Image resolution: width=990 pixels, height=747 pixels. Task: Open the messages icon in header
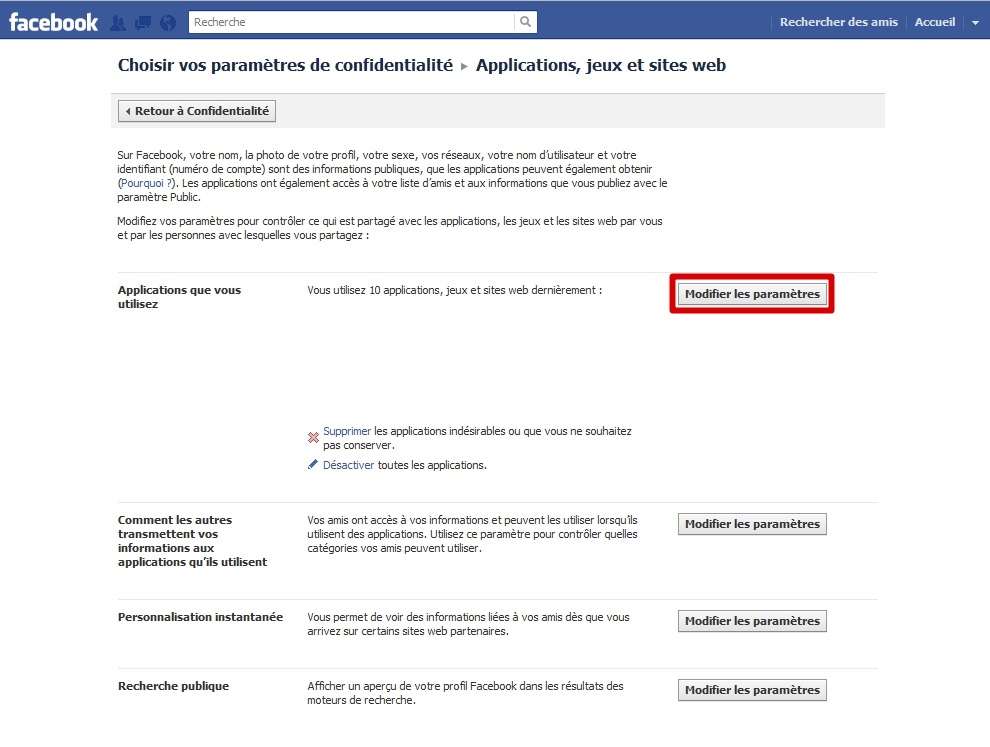pos(143,23)
